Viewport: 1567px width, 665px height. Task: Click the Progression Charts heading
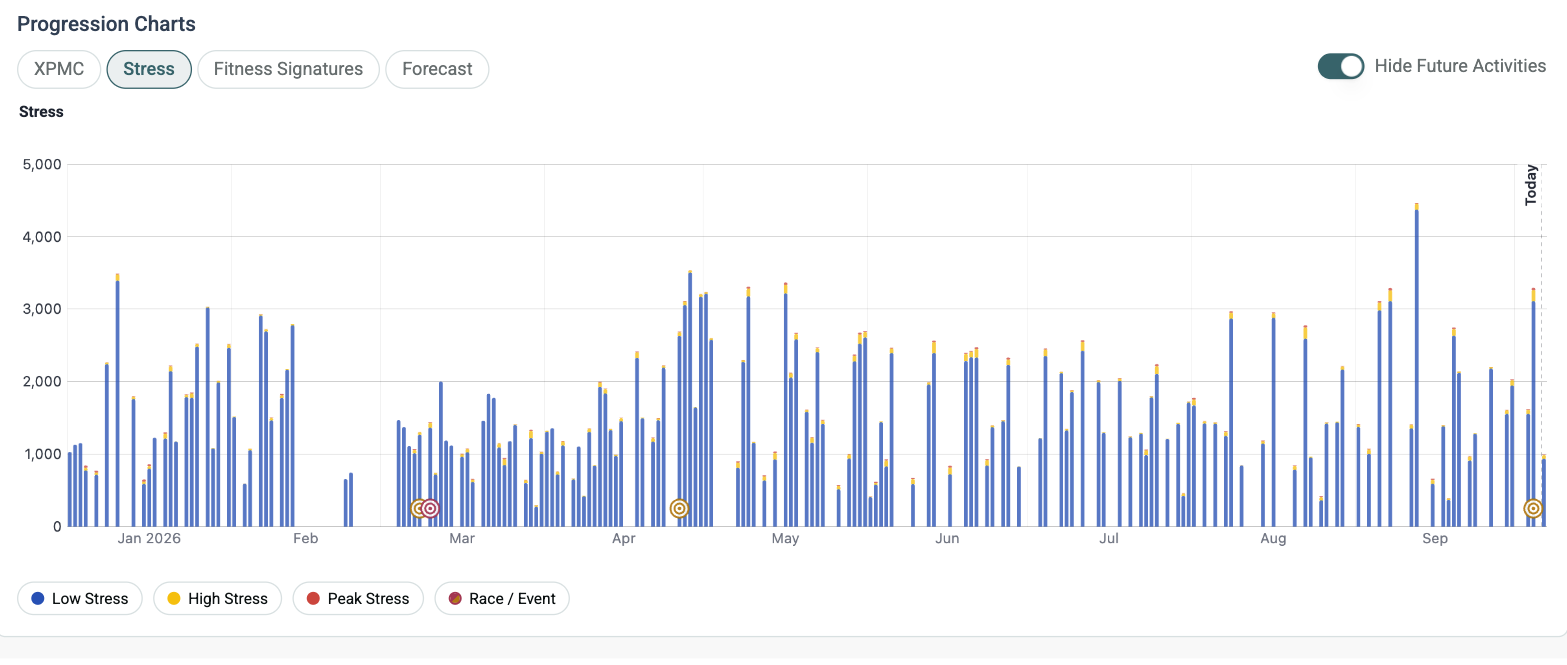click(x=107, y=24)
